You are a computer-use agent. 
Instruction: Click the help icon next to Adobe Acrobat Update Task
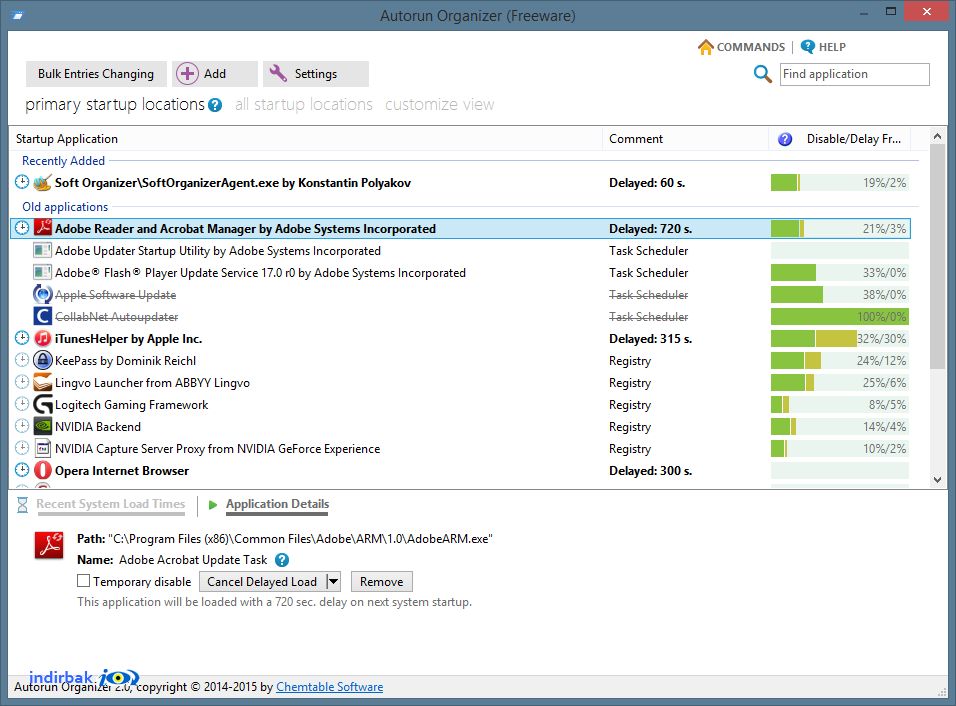click(282, 560)
